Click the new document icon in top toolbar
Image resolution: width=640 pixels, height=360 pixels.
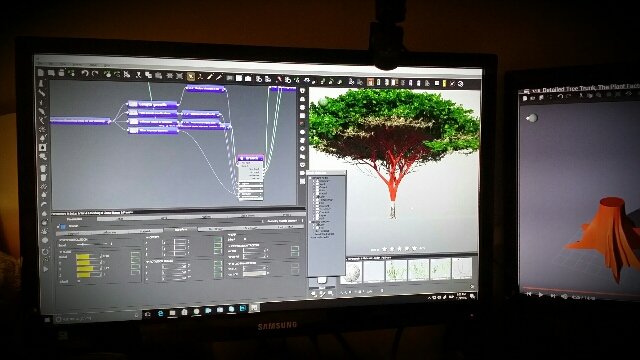point(41,73)
